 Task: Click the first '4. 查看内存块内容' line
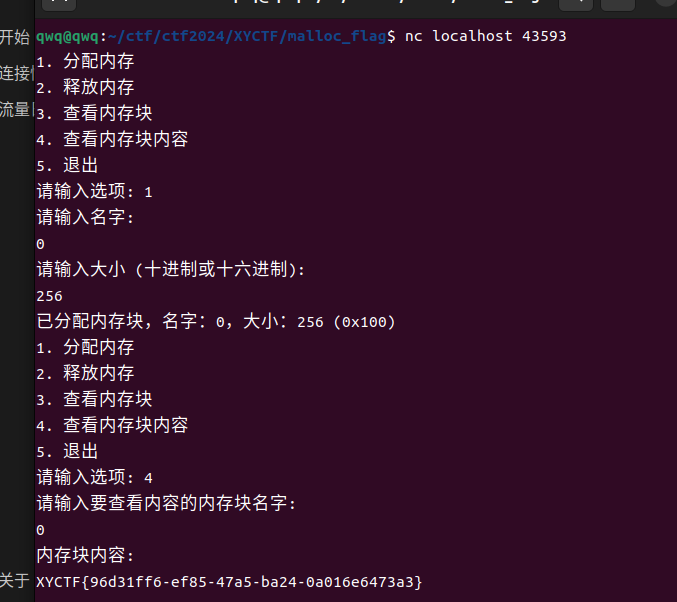pos(112,139)
